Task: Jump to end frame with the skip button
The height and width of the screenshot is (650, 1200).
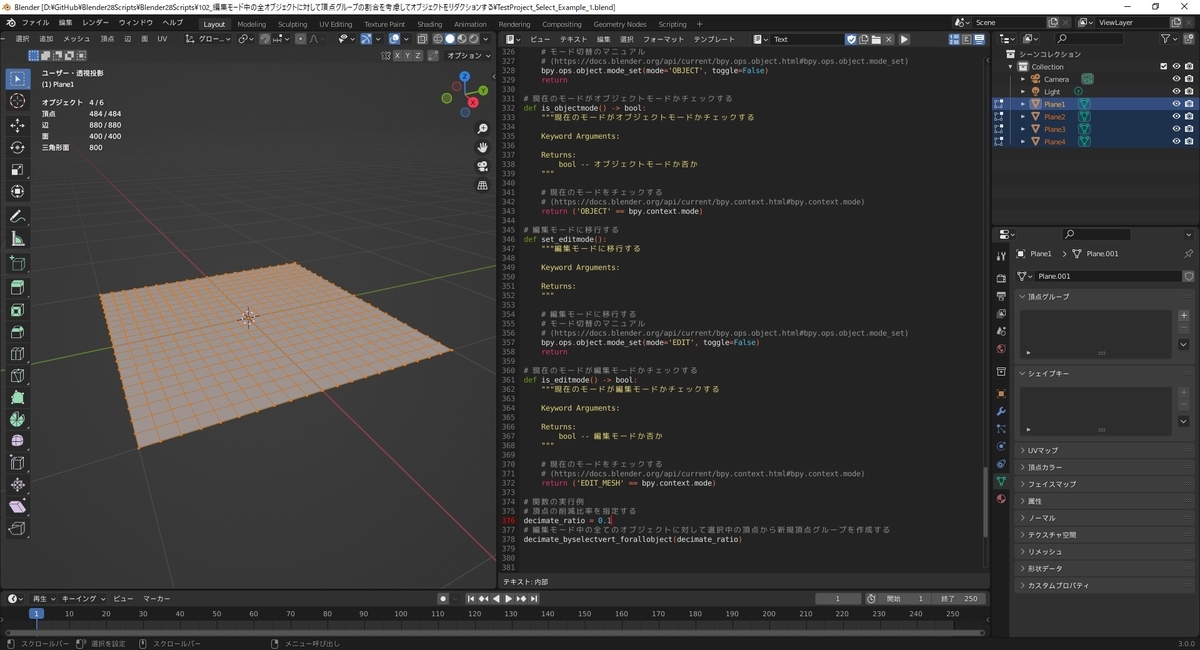Action: click(534, 598)
